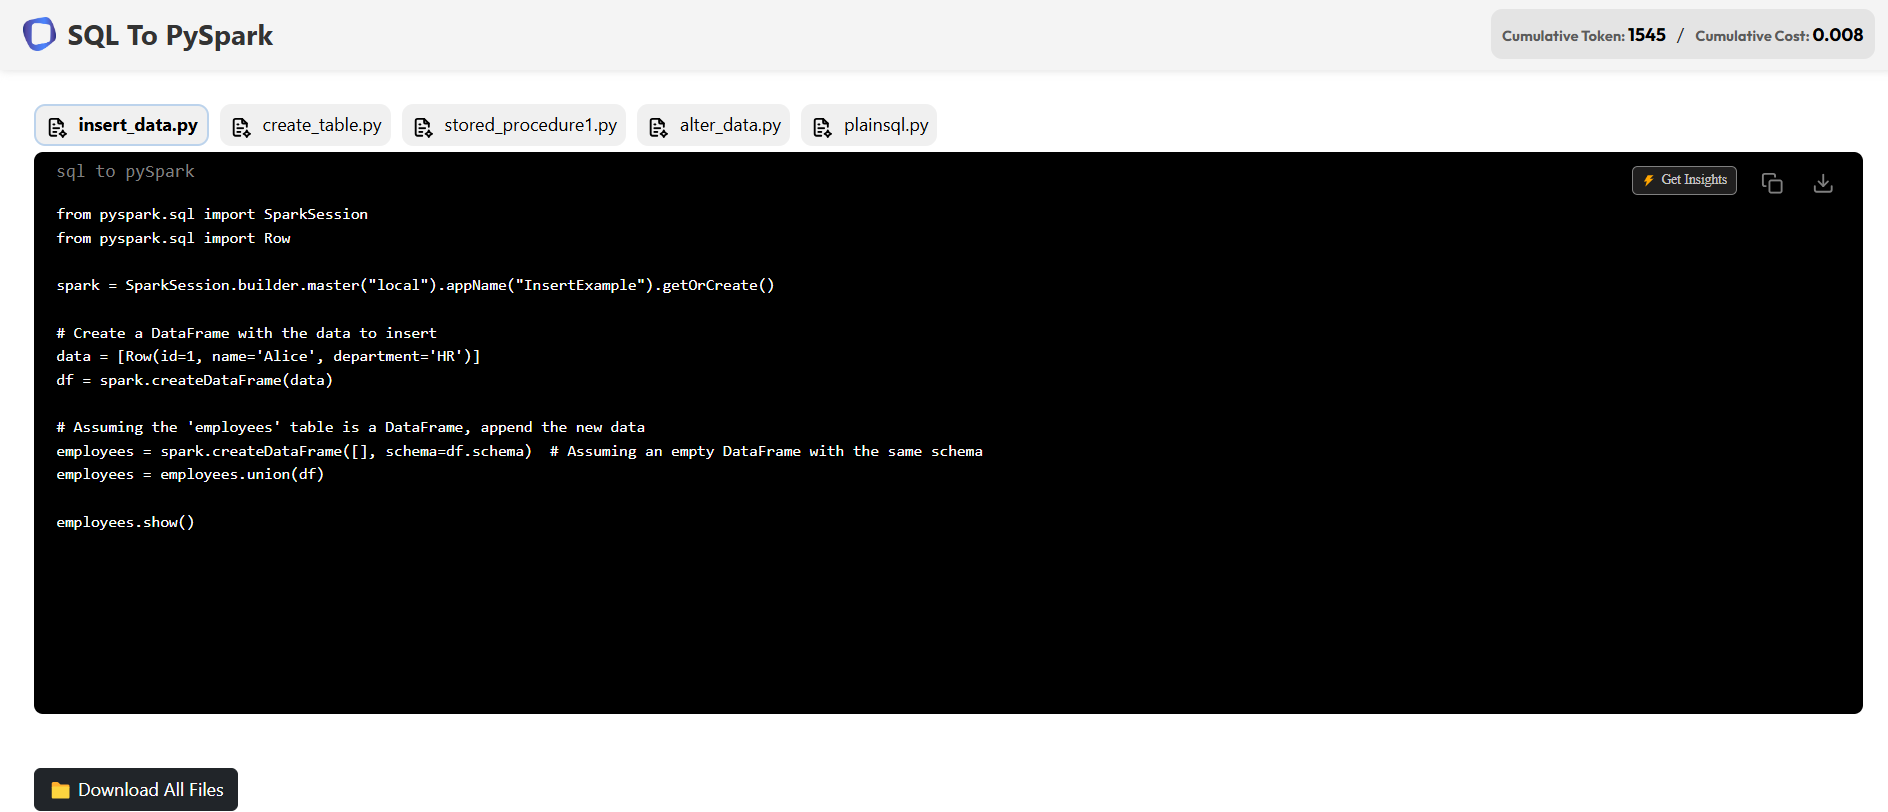Viewport: 1888px width, 812px height.
Task: Click the Get Insights button
Action: pos(1684,180)
